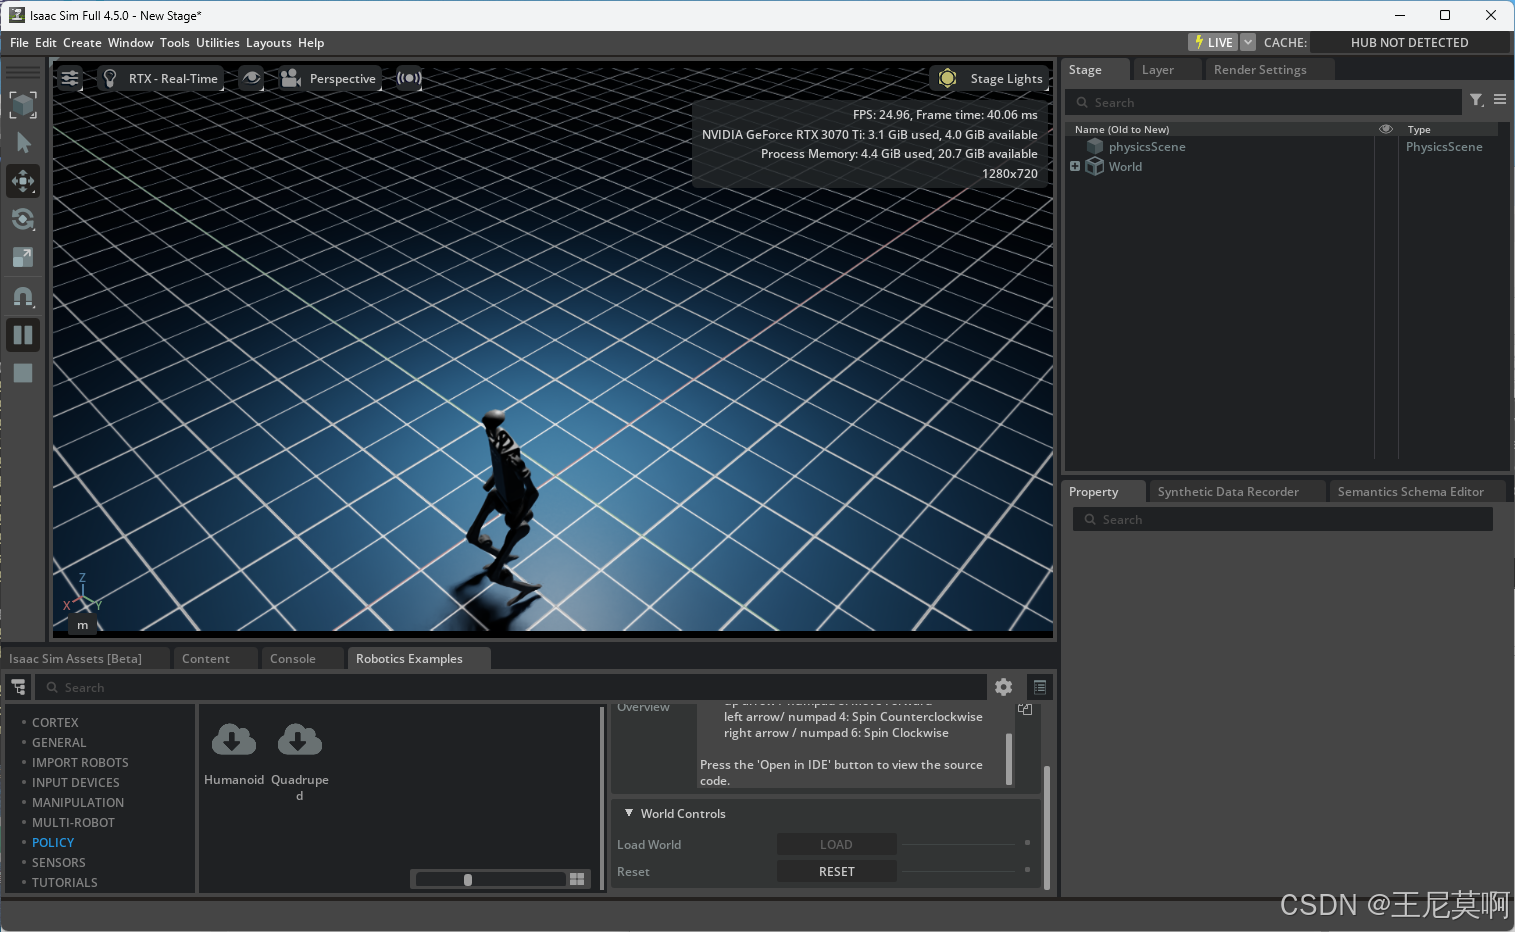The height and width of the screenshot is (932, 1515).
Task: Open the Help menu
Action: pyautogui.click(x=311, y=43)
